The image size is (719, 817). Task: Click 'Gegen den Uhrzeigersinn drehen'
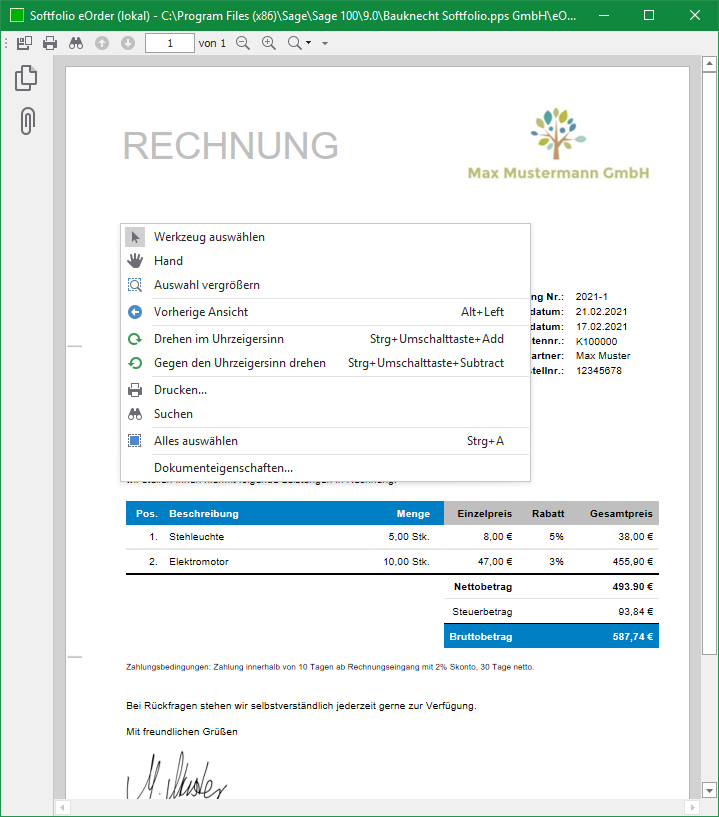239,363
